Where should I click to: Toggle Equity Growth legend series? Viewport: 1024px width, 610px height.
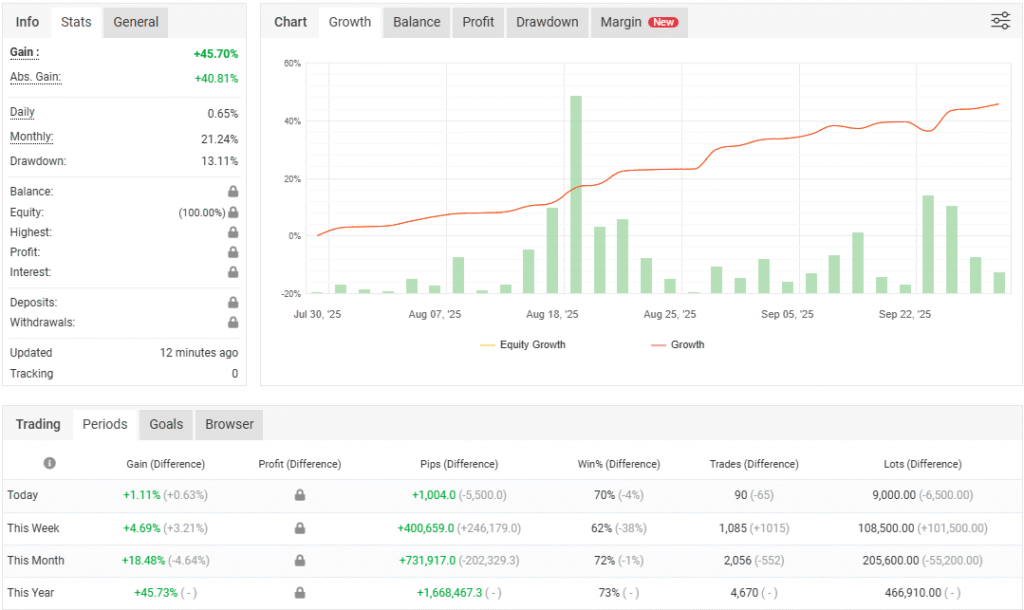point(522,345)
